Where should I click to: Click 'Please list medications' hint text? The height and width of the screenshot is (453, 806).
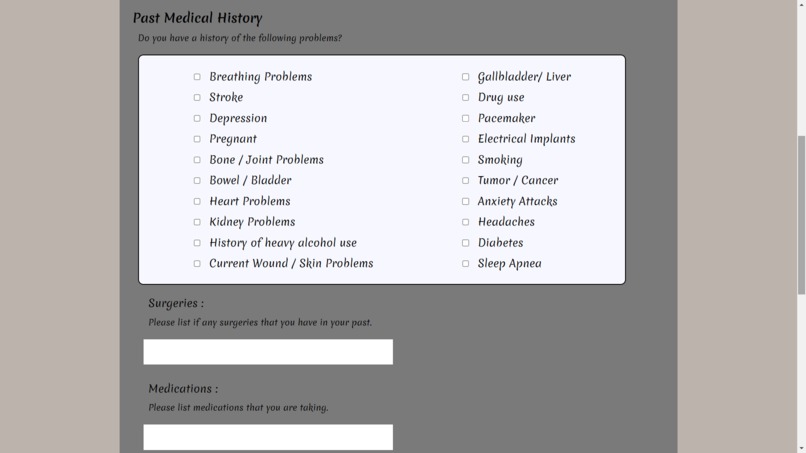[x=238, y=407]
